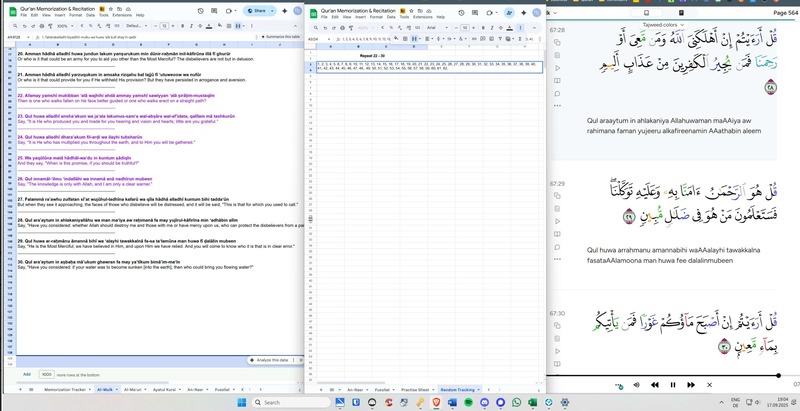
Task: Open Arial font dropdown in right Sheets
Action: coord(436,28)
